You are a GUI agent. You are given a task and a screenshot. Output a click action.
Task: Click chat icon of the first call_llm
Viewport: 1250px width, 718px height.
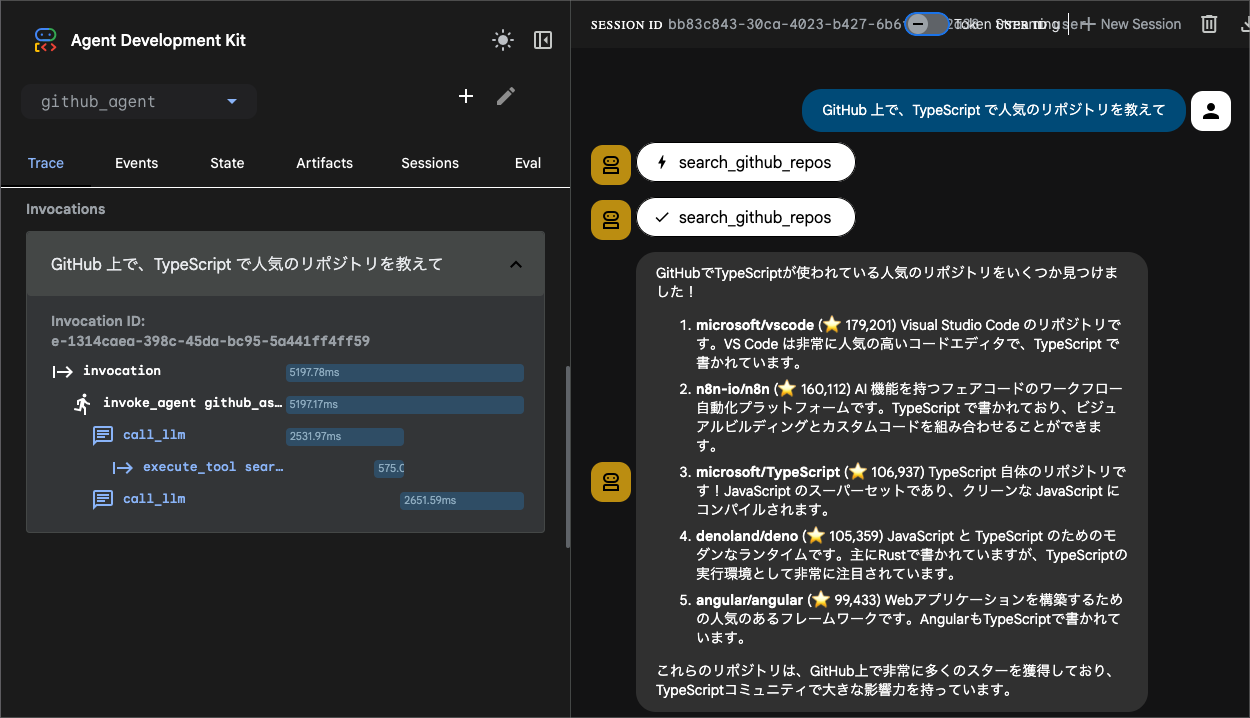(x=103, y=436)
